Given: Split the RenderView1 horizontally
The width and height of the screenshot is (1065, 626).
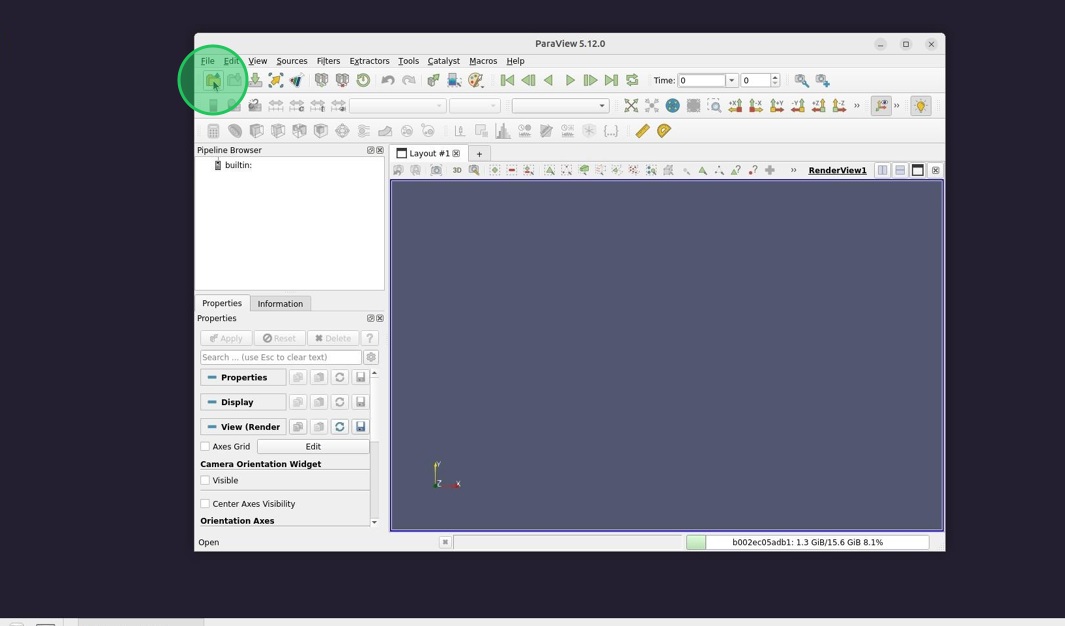Looking at the screenshot, I should [882, 170].
